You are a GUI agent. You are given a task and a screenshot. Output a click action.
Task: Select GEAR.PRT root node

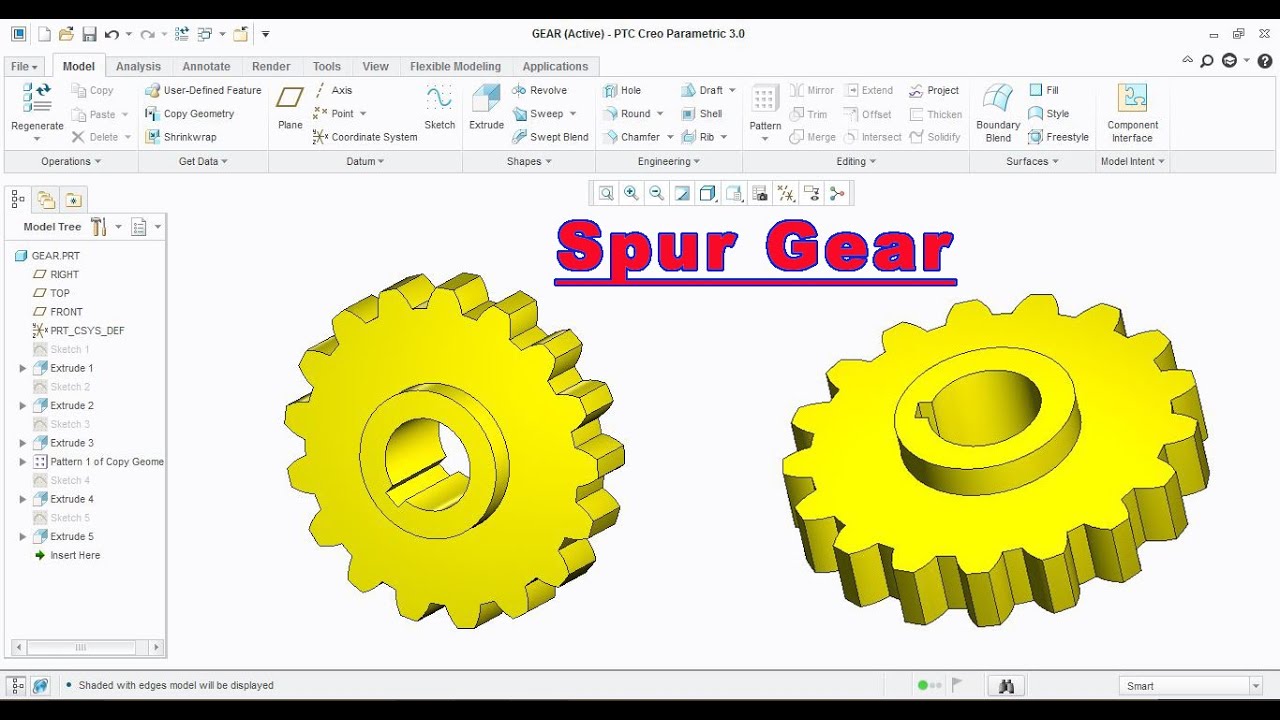pyautogui.click(x=47, y=256)
